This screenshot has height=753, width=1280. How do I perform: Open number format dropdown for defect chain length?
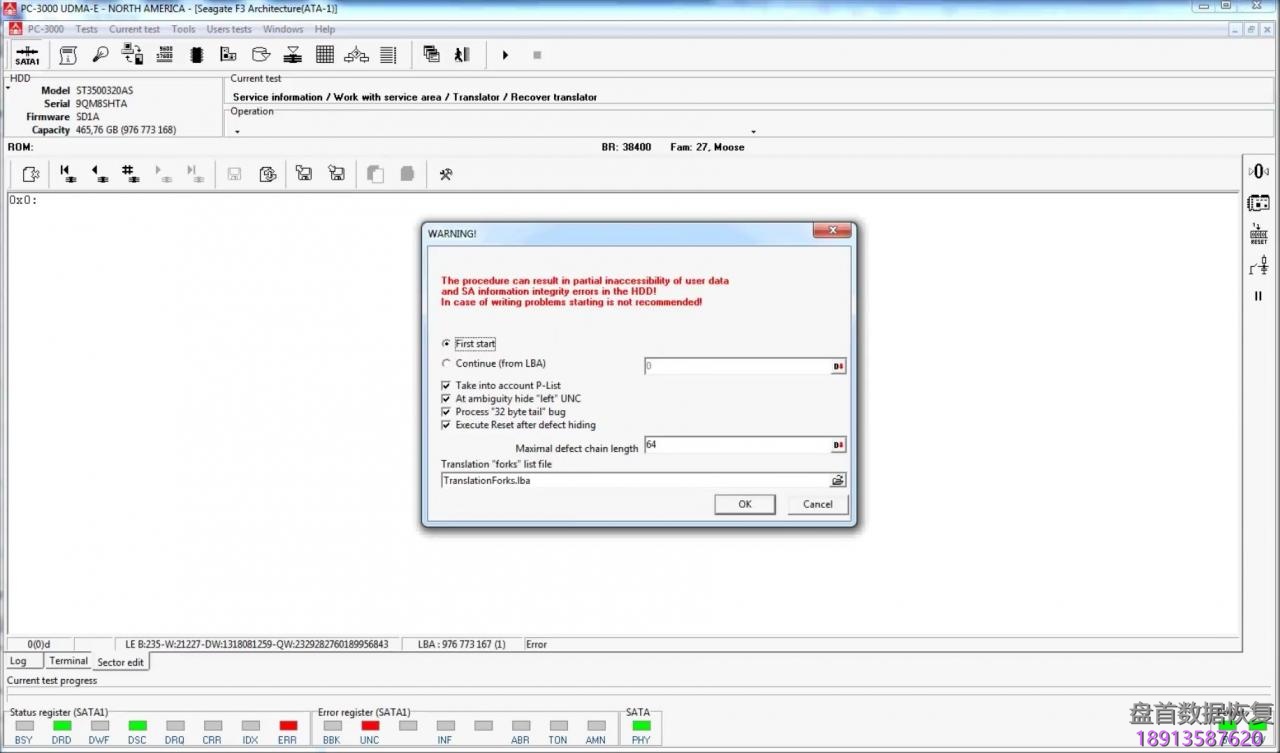click(x=838, y=445)
